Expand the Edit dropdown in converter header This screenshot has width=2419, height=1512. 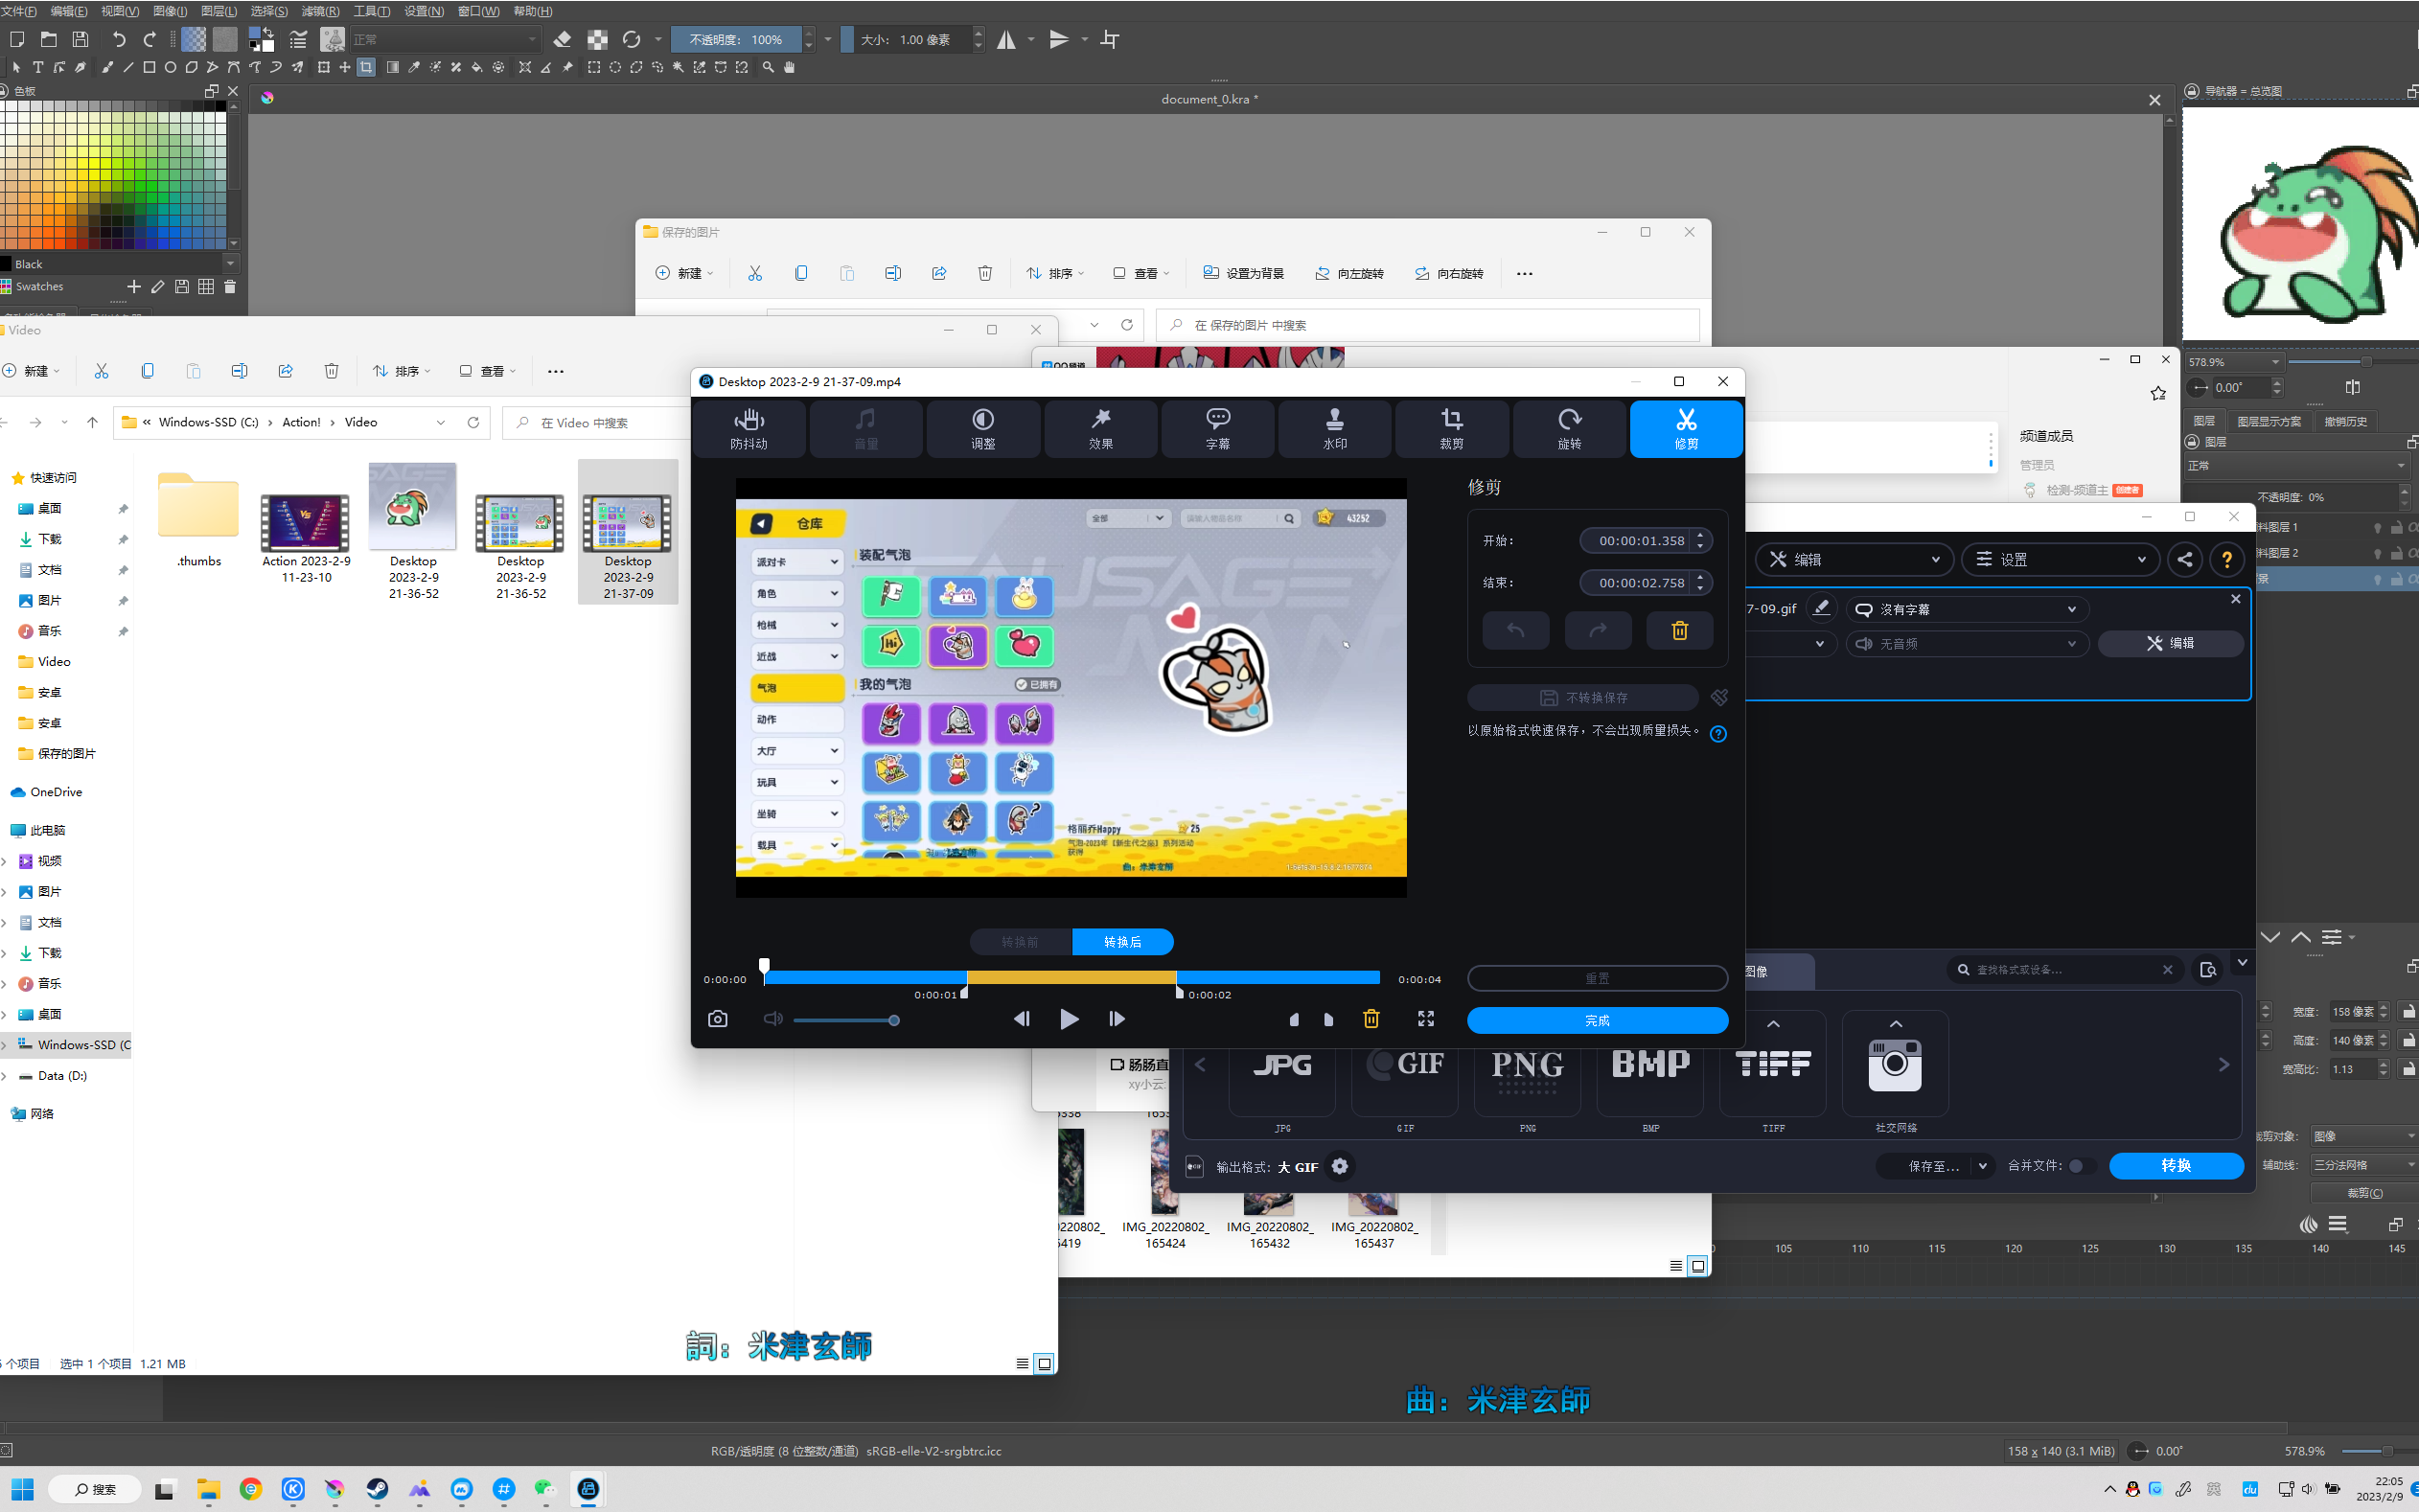click(x=1854, y=560)
